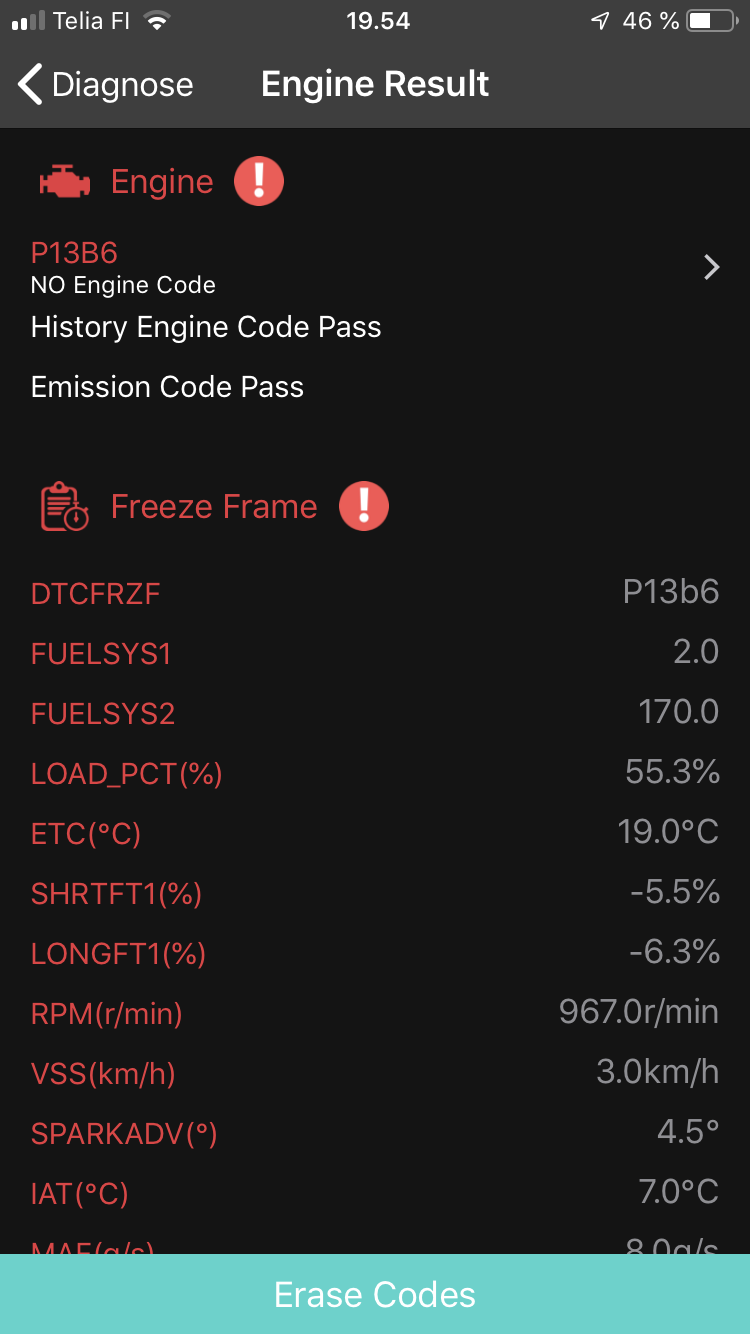Tap the Freeze Frame clipboard icon
The height and width of the screenshot is (1334, 750).
tap(65, 507)
